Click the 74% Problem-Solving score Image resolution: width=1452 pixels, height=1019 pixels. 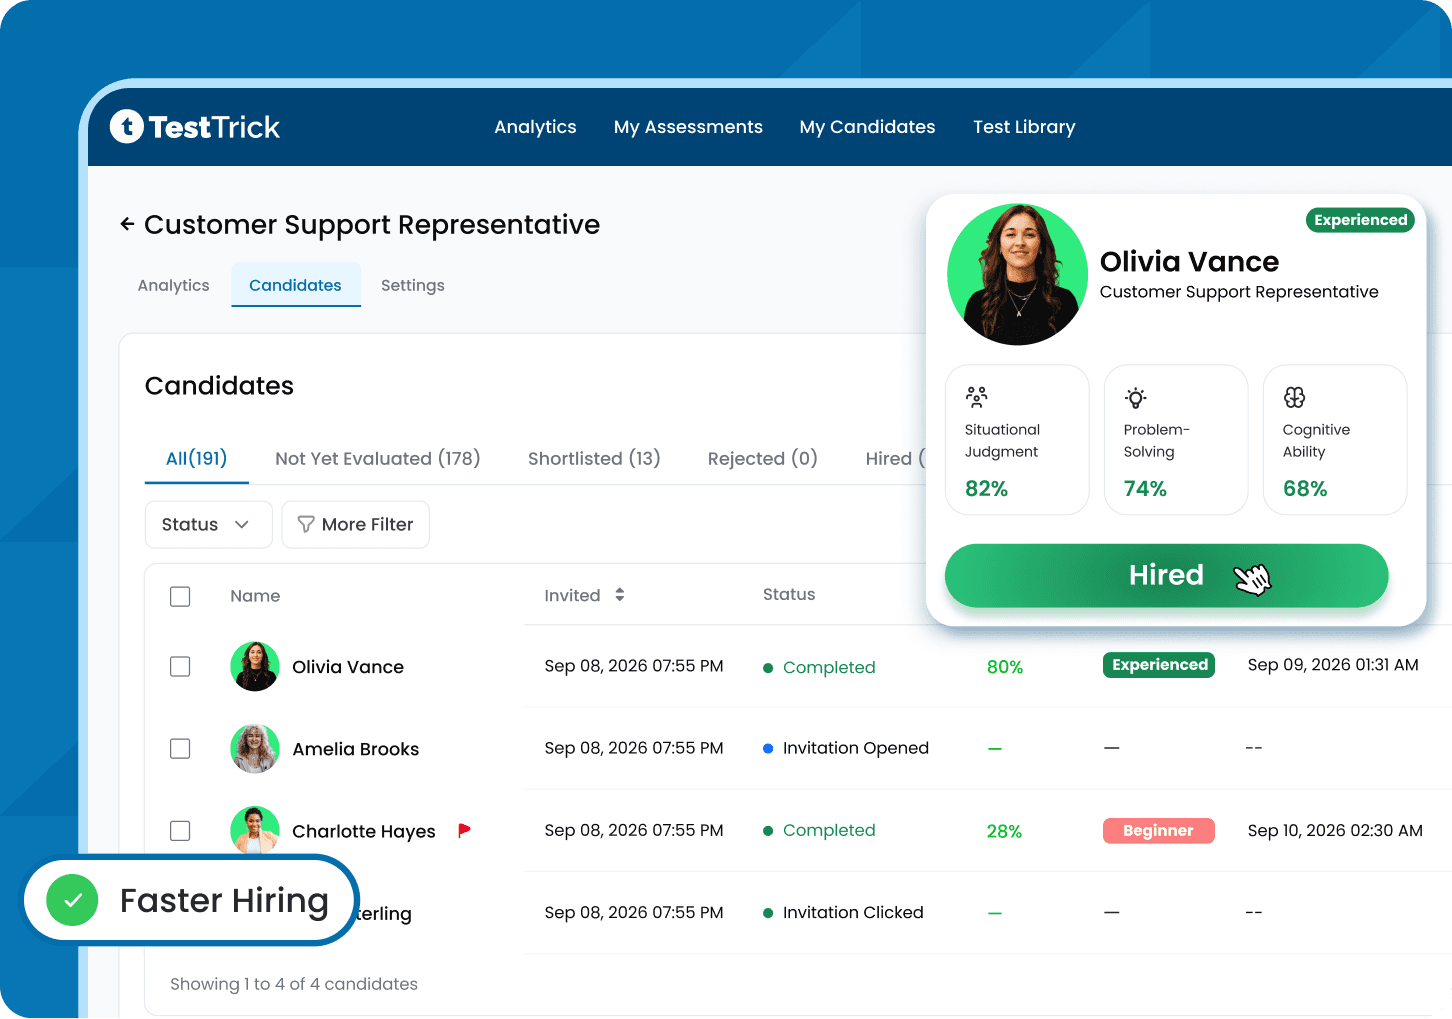coord(1145,489)
